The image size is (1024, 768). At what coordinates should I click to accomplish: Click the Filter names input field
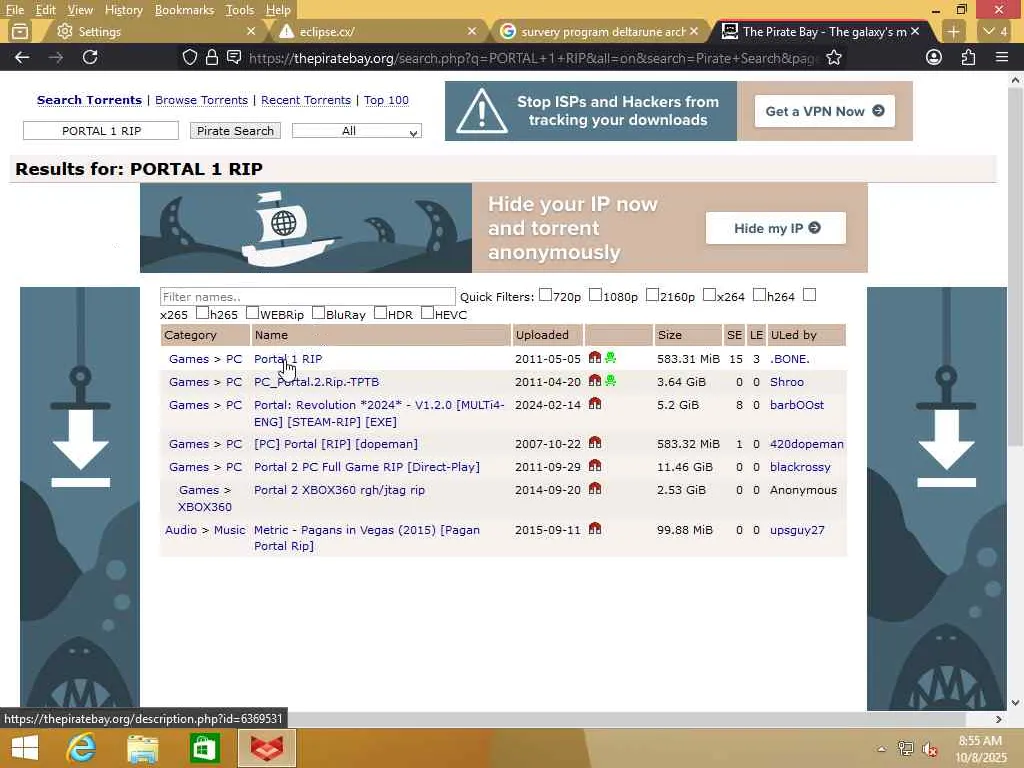(308, 296)
